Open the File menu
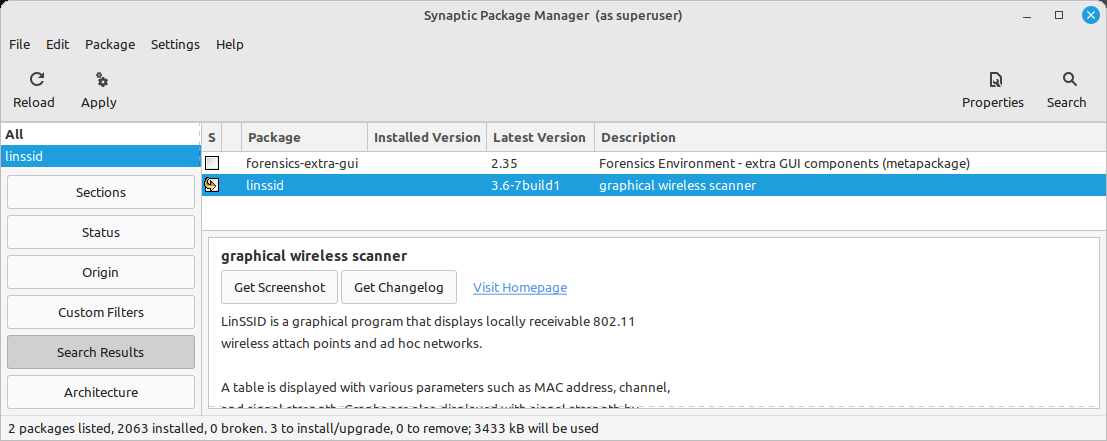 tap(20, 45)
